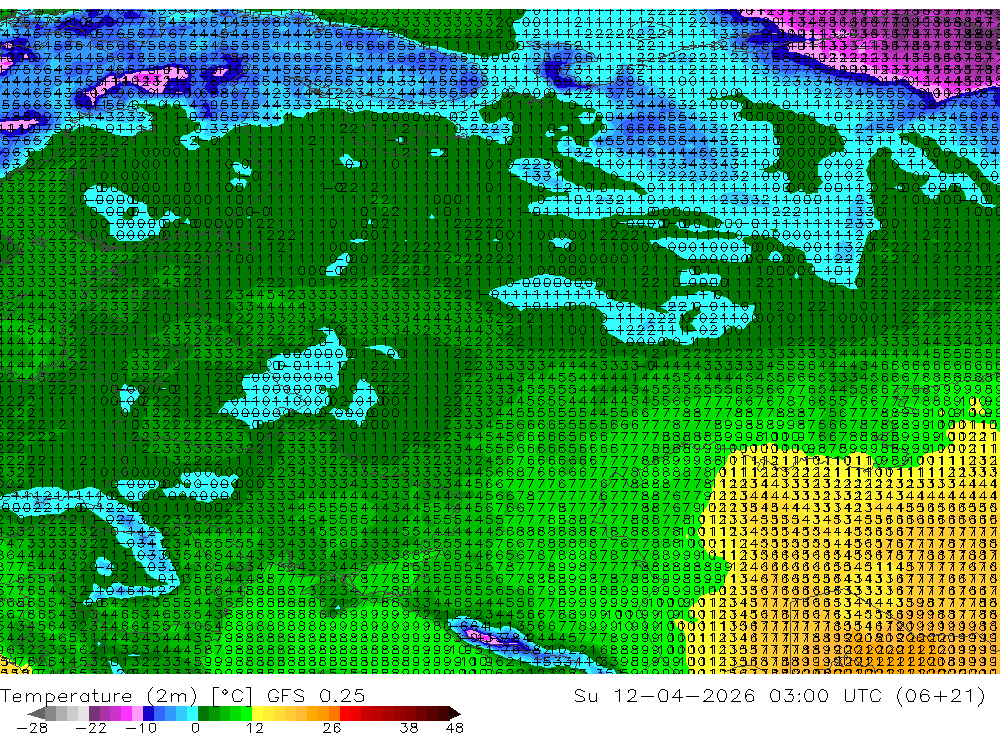Viewport: 1000px width, 733px height.
Task: Click the "[°C]" unit label
Action: pos(232,695)
